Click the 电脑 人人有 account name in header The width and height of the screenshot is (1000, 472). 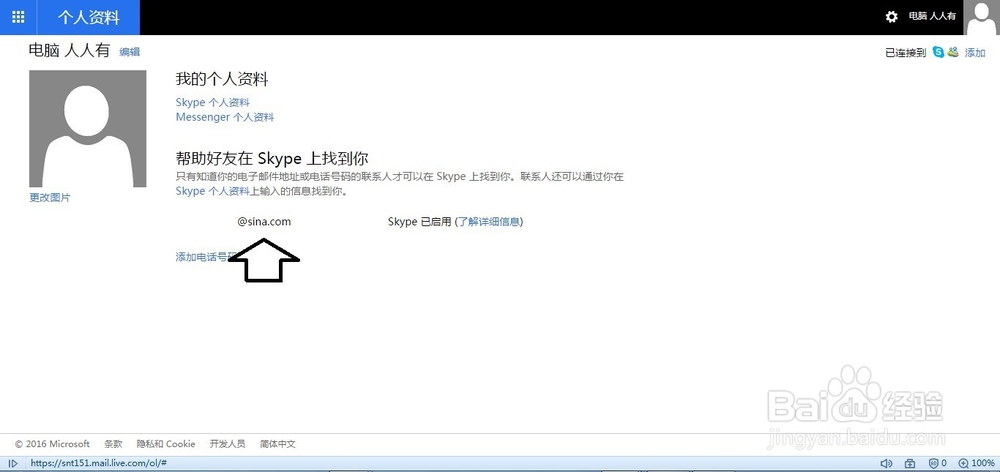pyautogui.click(x=932, y=16)
